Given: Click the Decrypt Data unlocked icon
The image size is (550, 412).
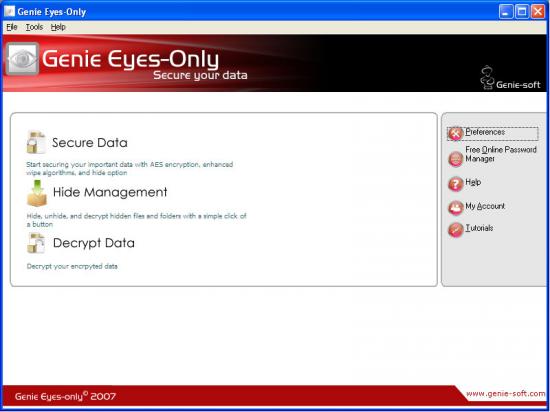Looking at the screenshot, I should click(36, 243).
